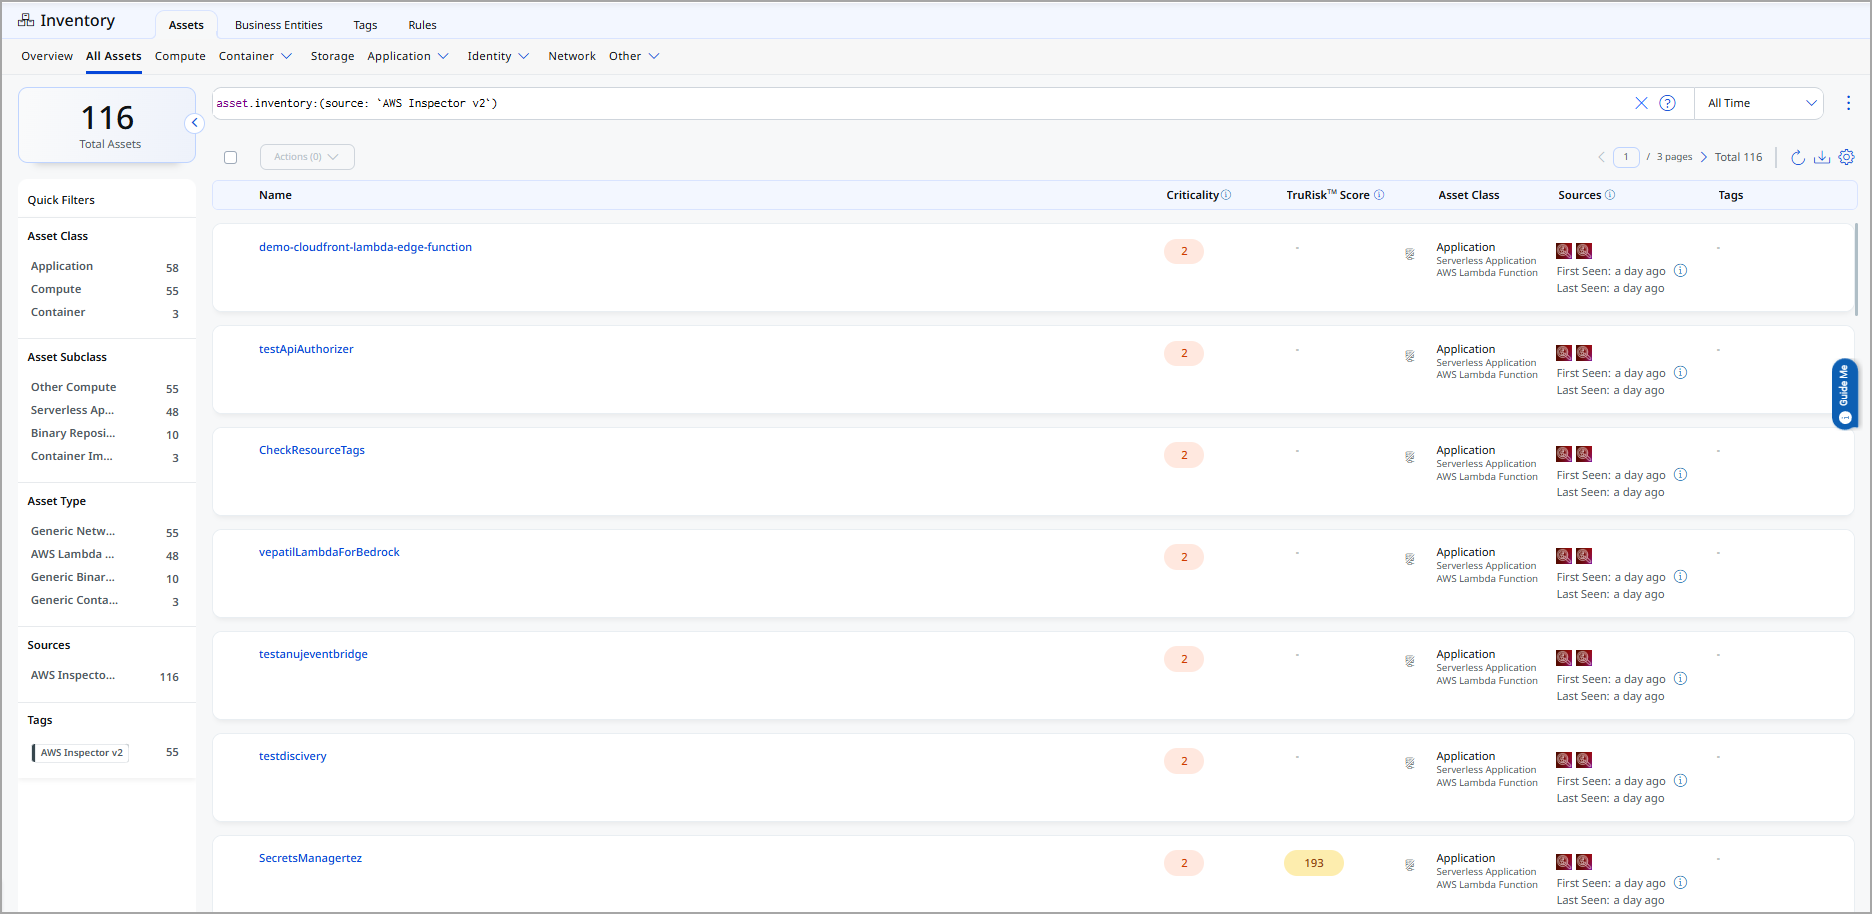Open the Actions (0) dropdown
This screenshot has height=914, width=1872.
[x=307, y=157]
